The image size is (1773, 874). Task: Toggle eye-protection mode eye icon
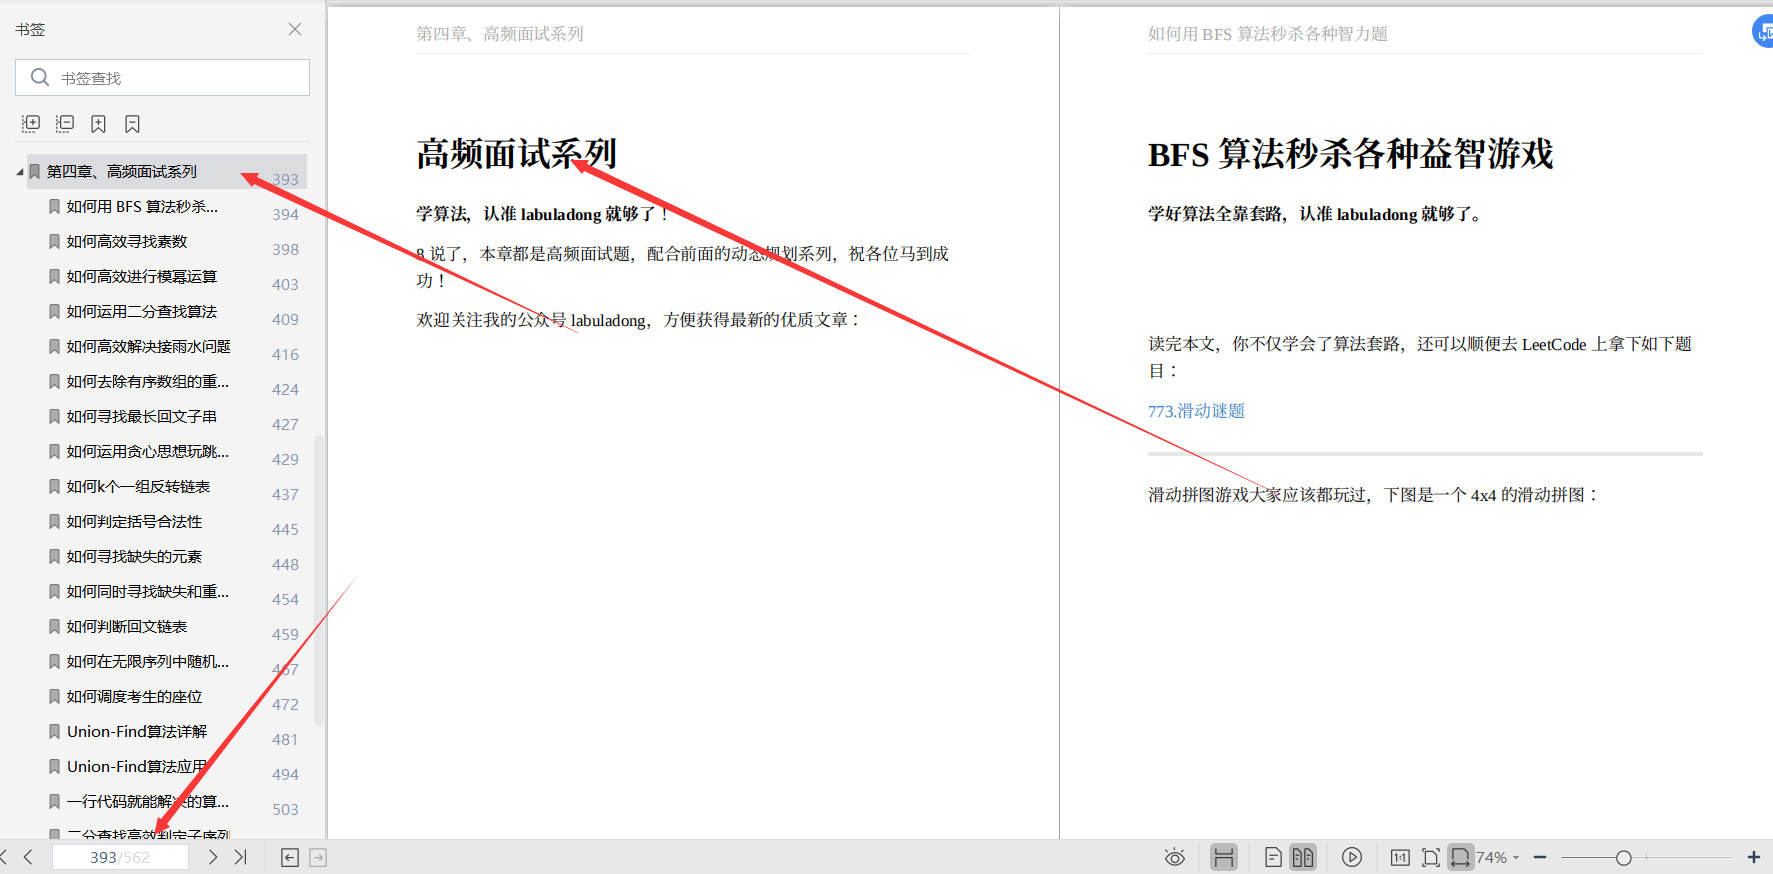point(1175,857)
